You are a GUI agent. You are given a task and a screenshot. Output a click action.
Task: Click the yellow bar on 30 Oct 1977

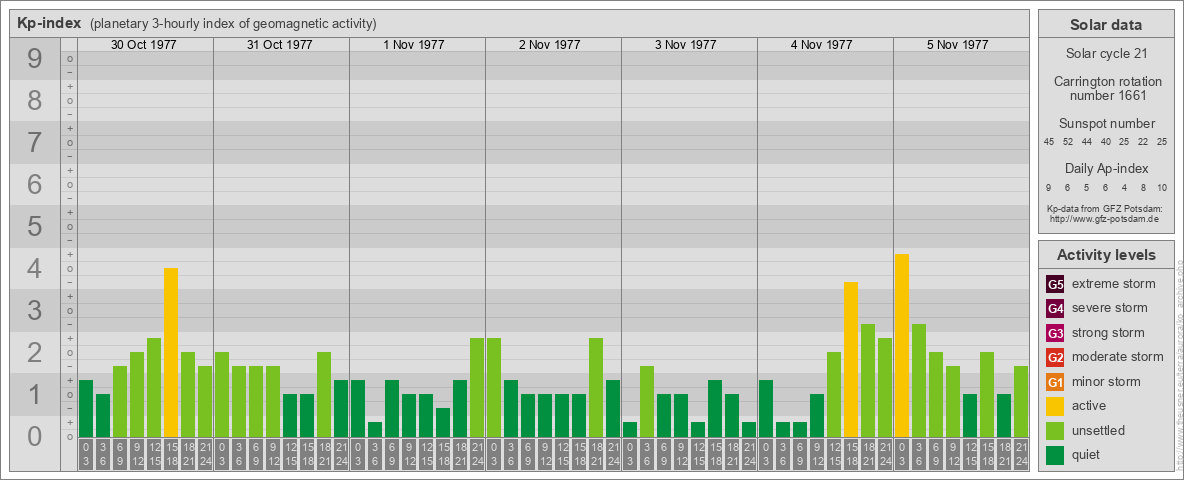tap(171, 352)
